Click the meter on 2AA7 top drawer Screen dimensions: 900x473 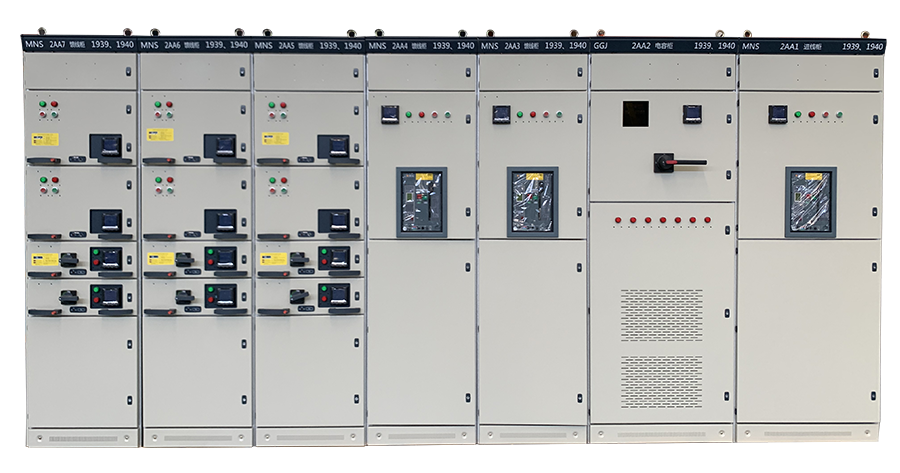(109, 148)
